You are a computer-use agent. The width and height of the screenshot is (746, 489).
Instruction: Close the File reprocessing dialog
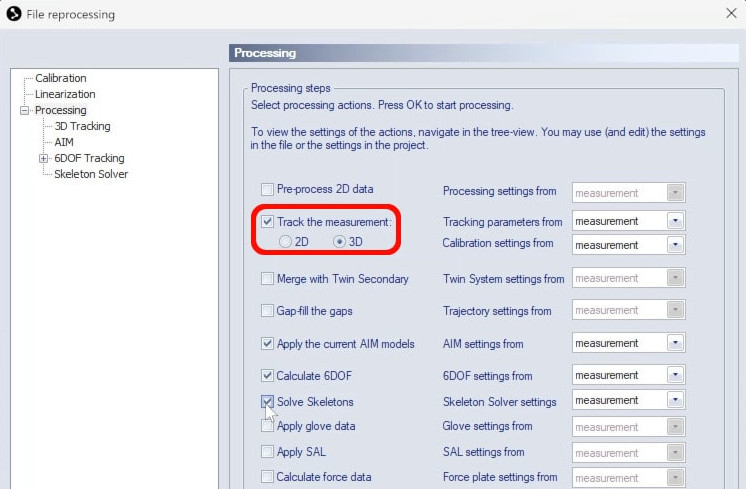[x=729, y=14]
